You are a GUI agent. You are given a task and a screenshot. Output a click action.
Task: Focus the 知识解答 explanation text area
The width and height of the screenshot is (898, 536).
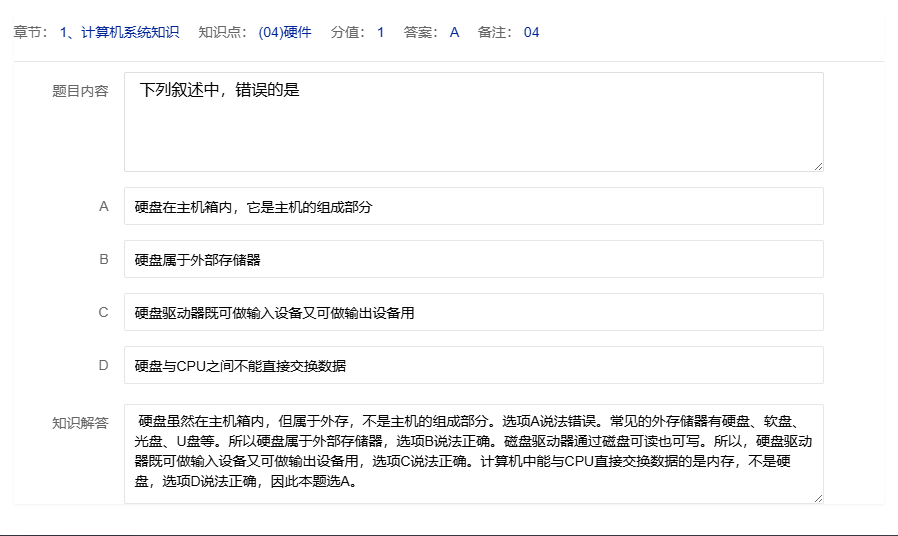pos(473,453)
